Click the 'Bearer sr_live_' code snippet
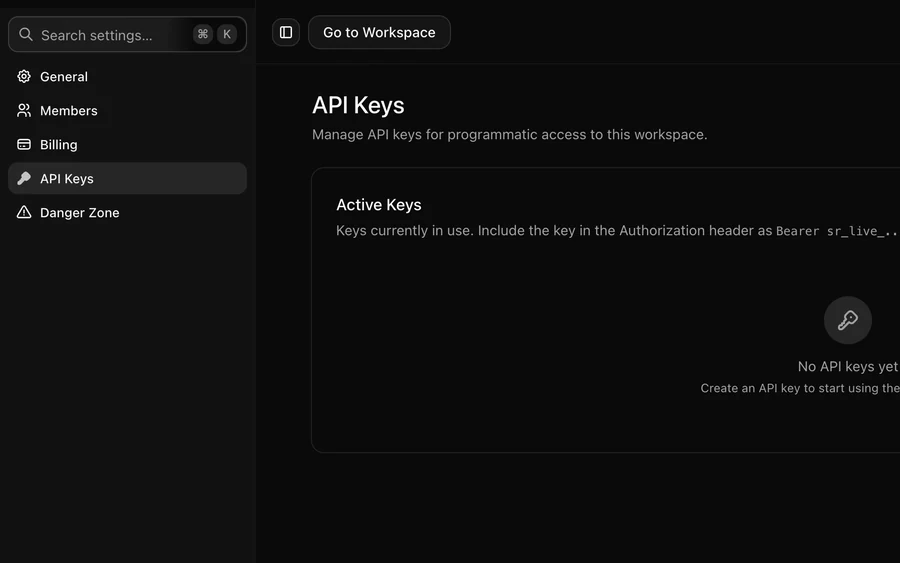This screenshot has height=563, width=900. coord(837,231)
